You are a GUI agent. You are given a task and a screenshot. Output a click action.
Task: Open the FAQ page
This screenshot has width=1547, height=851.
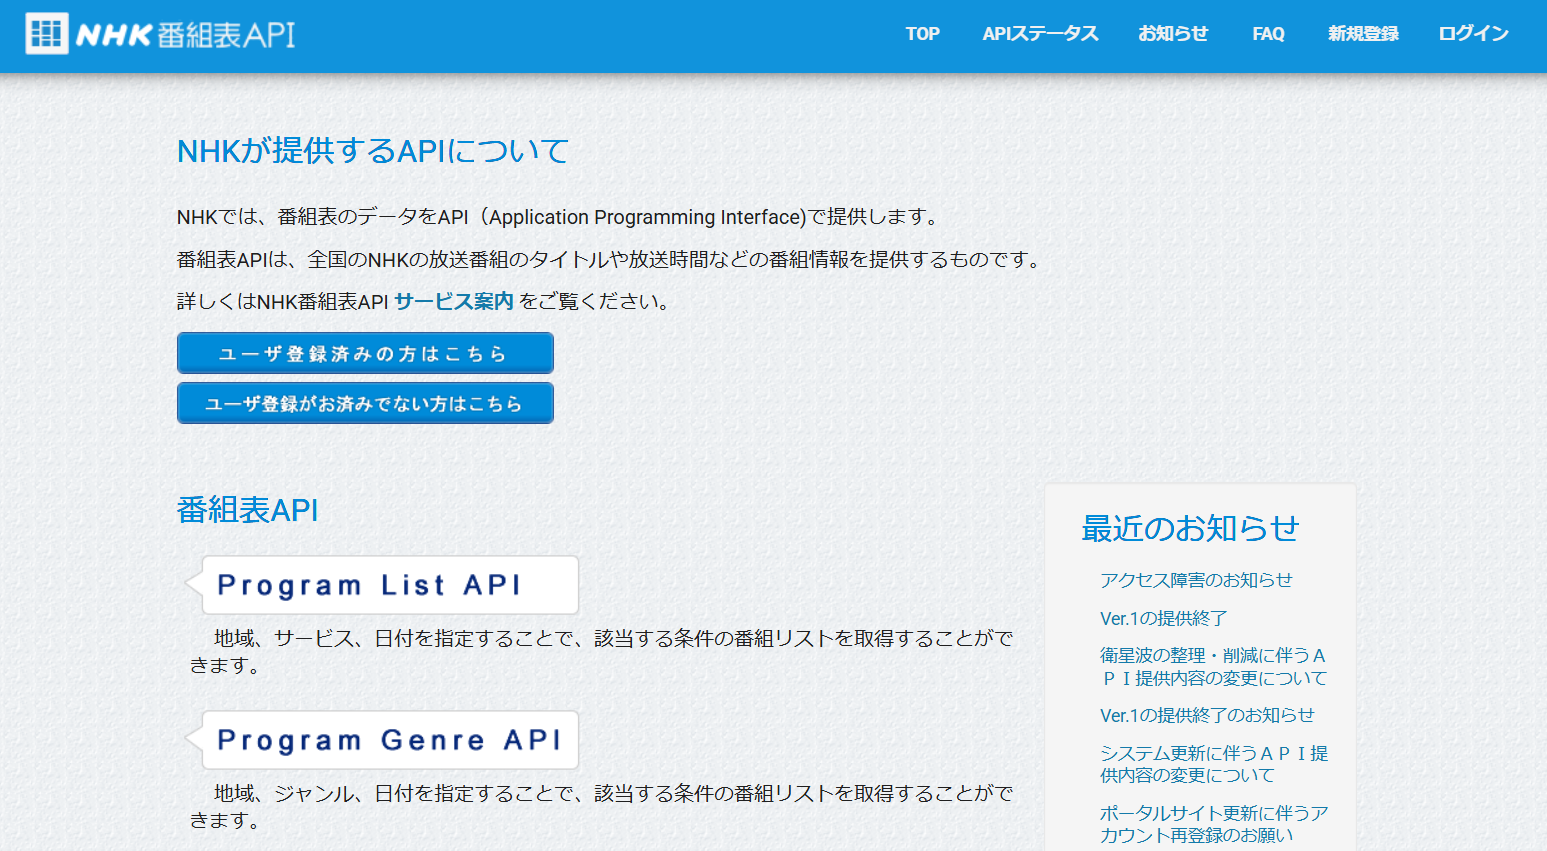pyautogui.click(x=1268, y=34)
